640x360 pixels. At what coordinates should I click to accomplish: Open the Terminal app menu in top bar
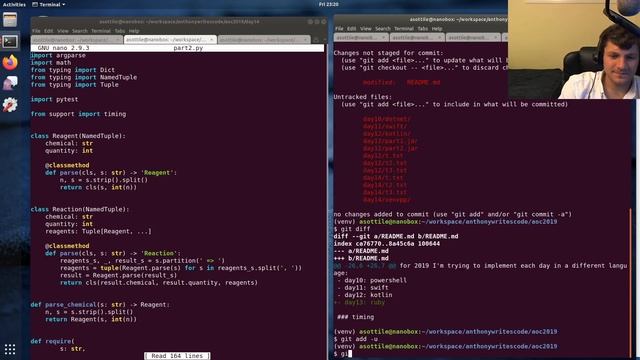click(x=49, y=4)
